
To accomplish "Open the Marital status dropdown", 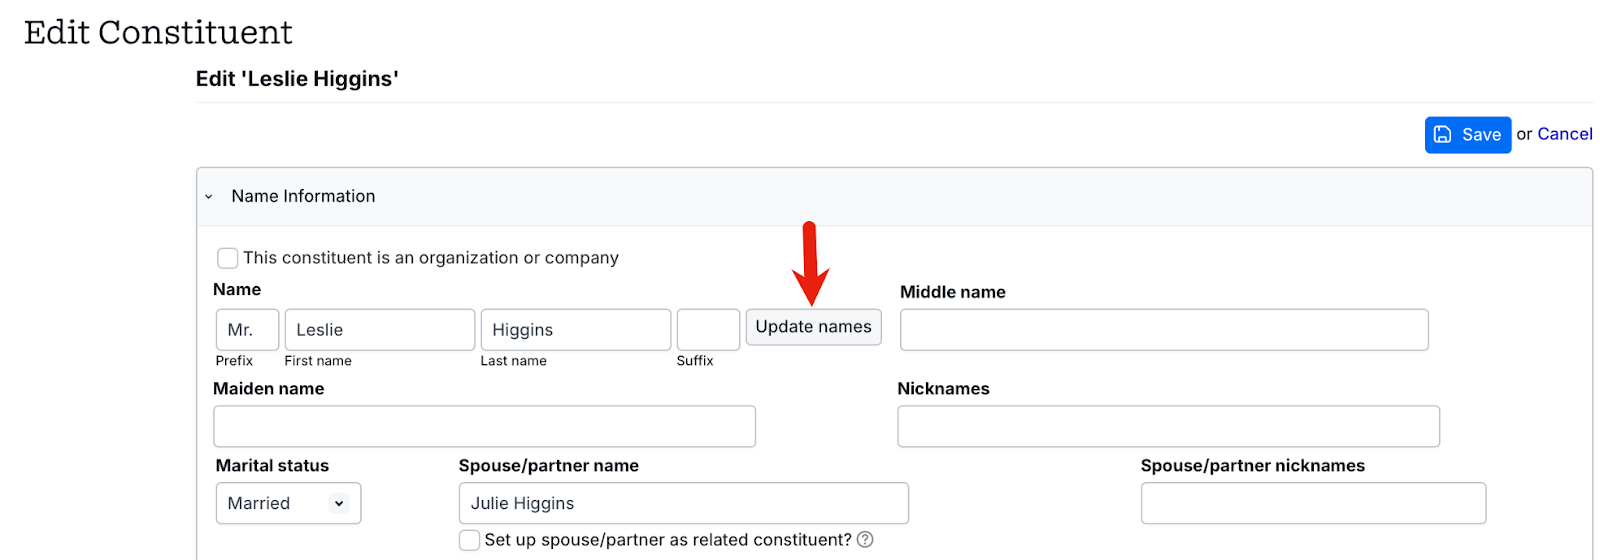I will point(288,504).
